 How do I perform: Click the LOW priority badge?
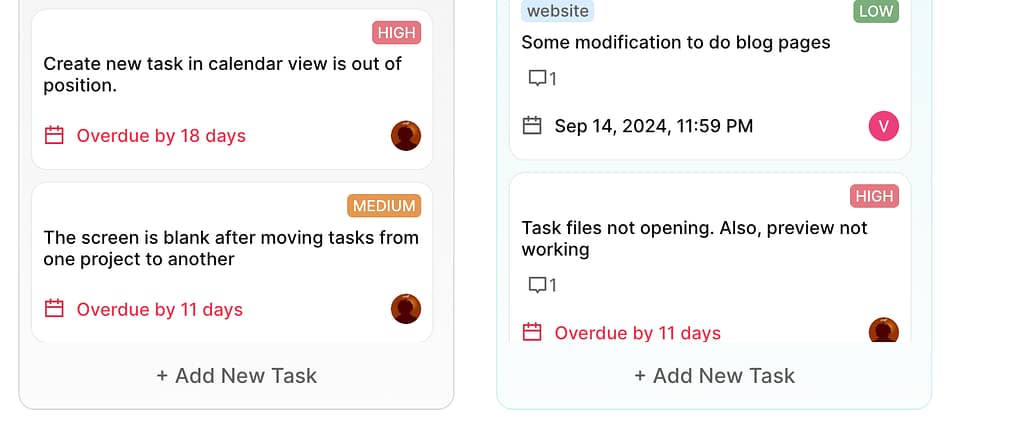click(876, 11)
